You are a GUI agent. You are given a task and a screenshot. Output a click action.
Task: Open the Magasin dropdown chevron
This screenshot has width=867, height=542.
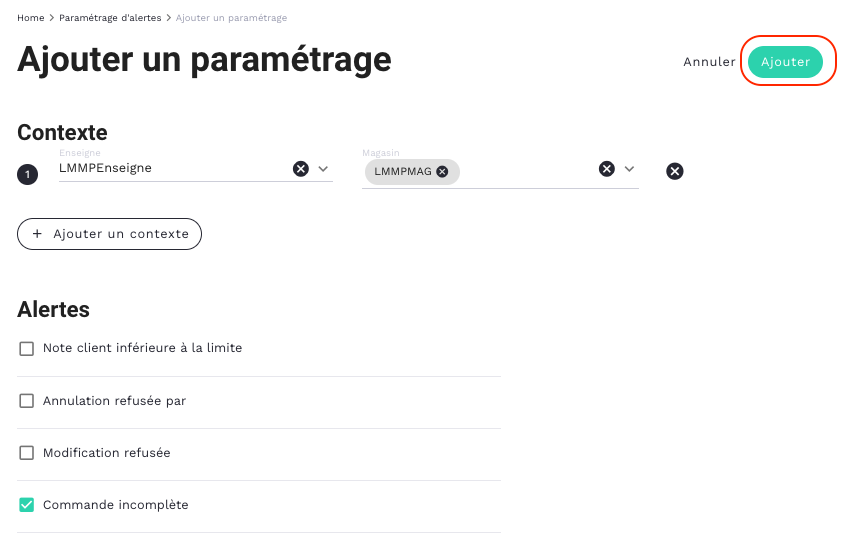(629, 169)
